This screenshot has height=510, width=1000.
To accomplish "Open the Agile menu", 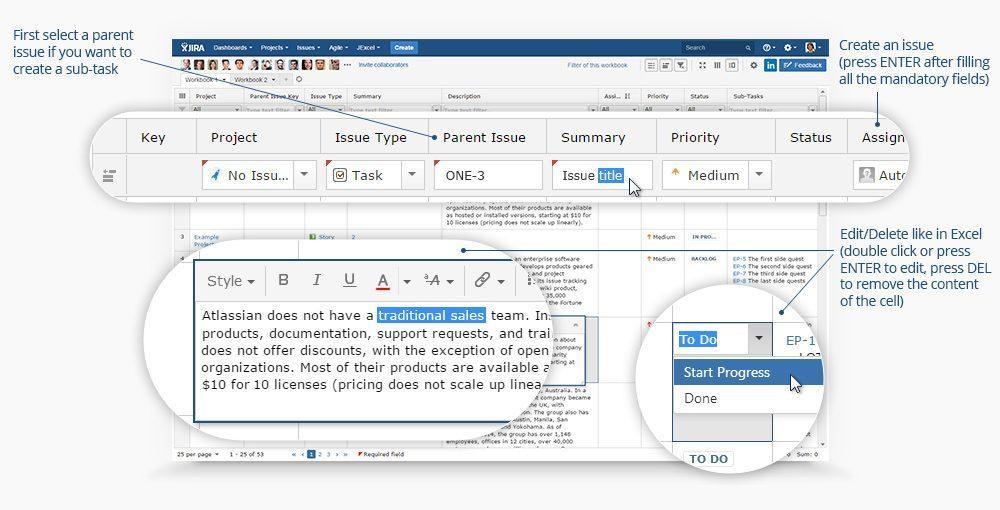I will (338, 48).
